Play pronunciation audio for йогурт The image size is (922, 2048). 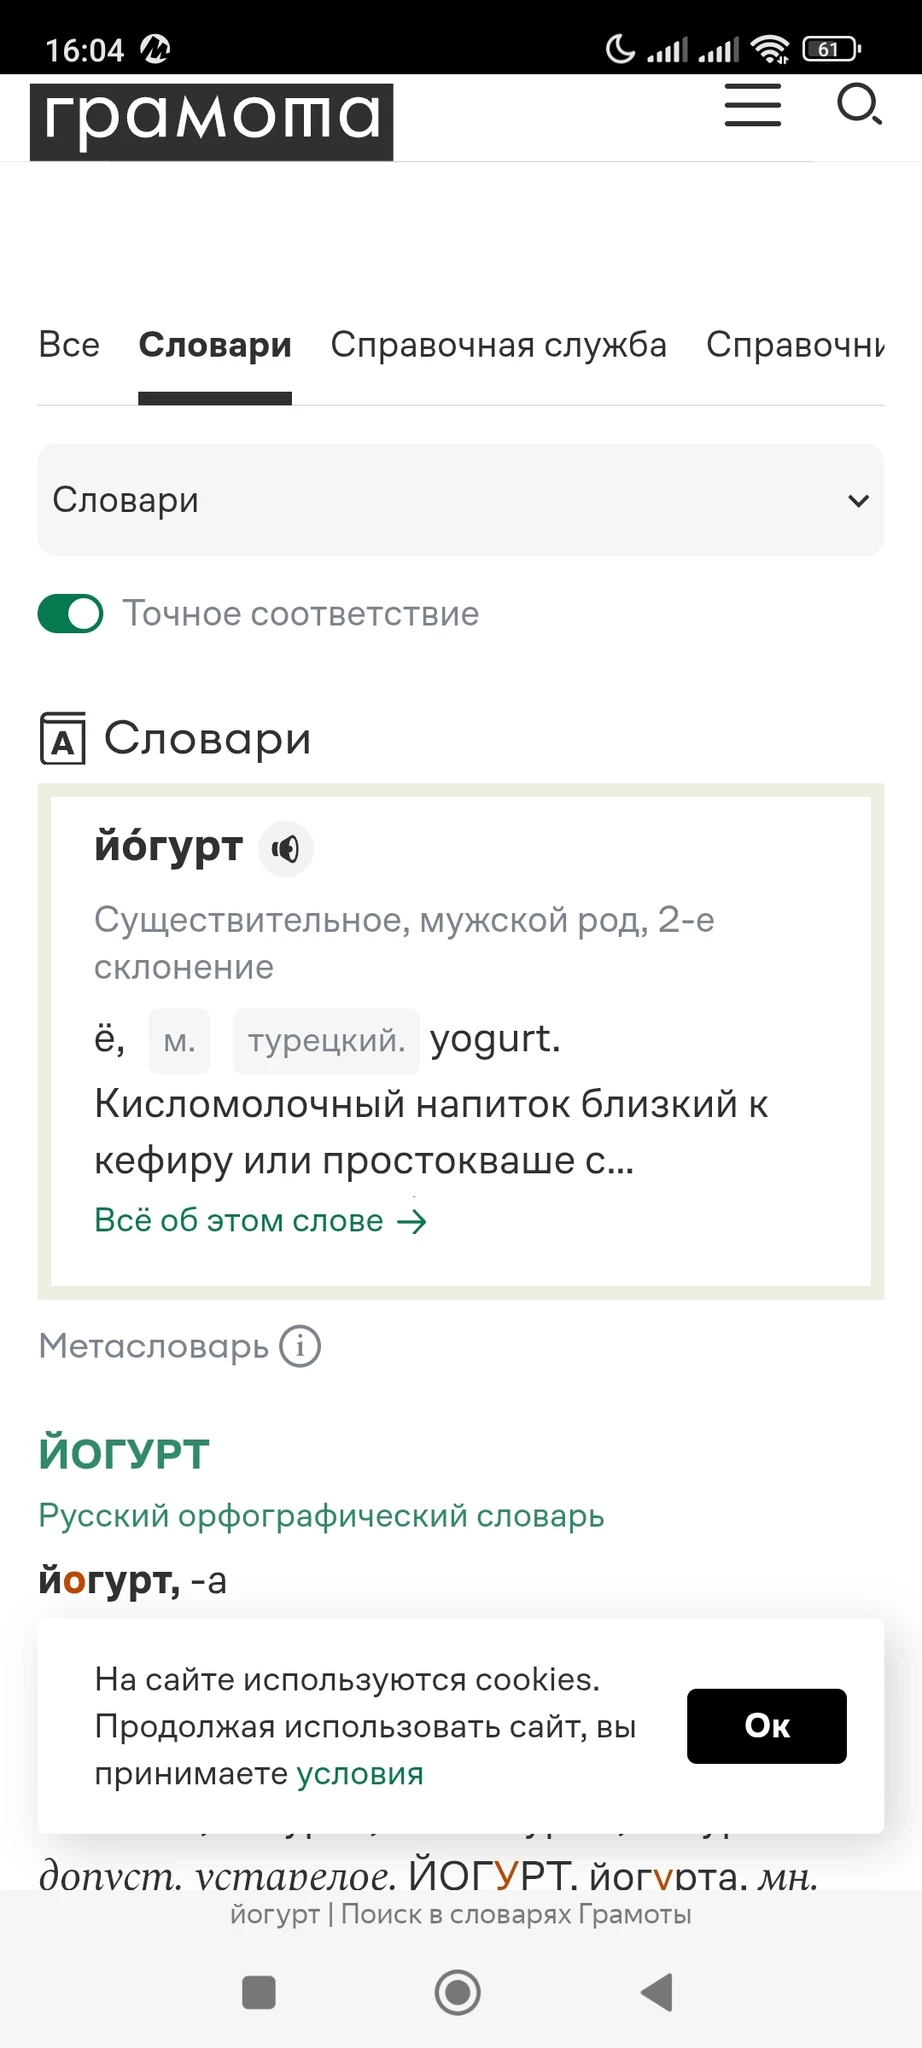click(x=286, y=849)
